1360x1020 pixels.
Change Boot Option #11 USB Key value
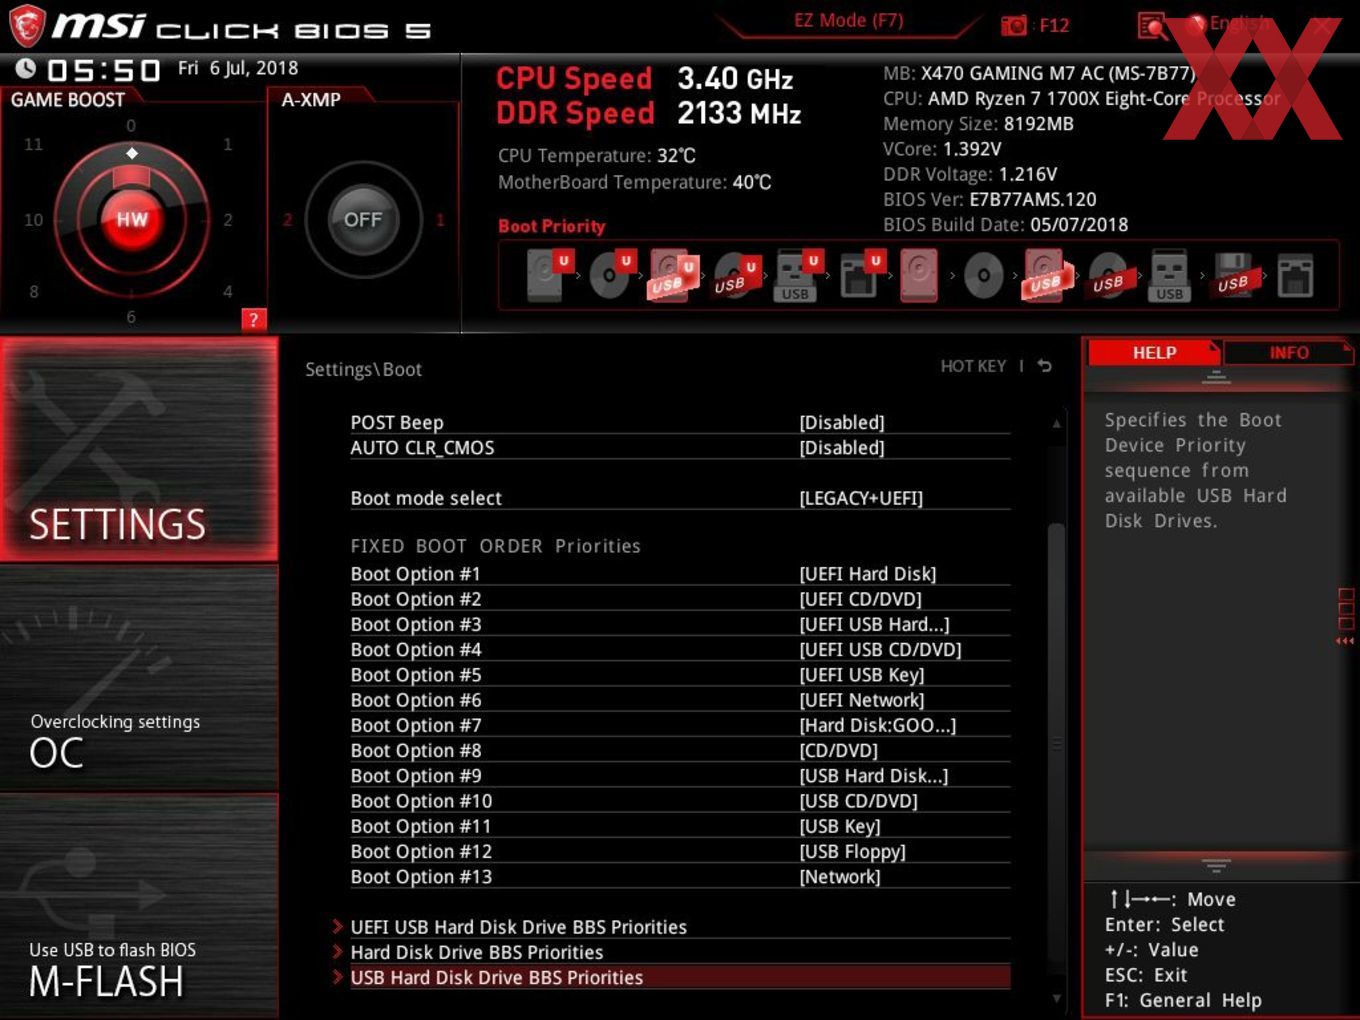click(x=840, y=826)
